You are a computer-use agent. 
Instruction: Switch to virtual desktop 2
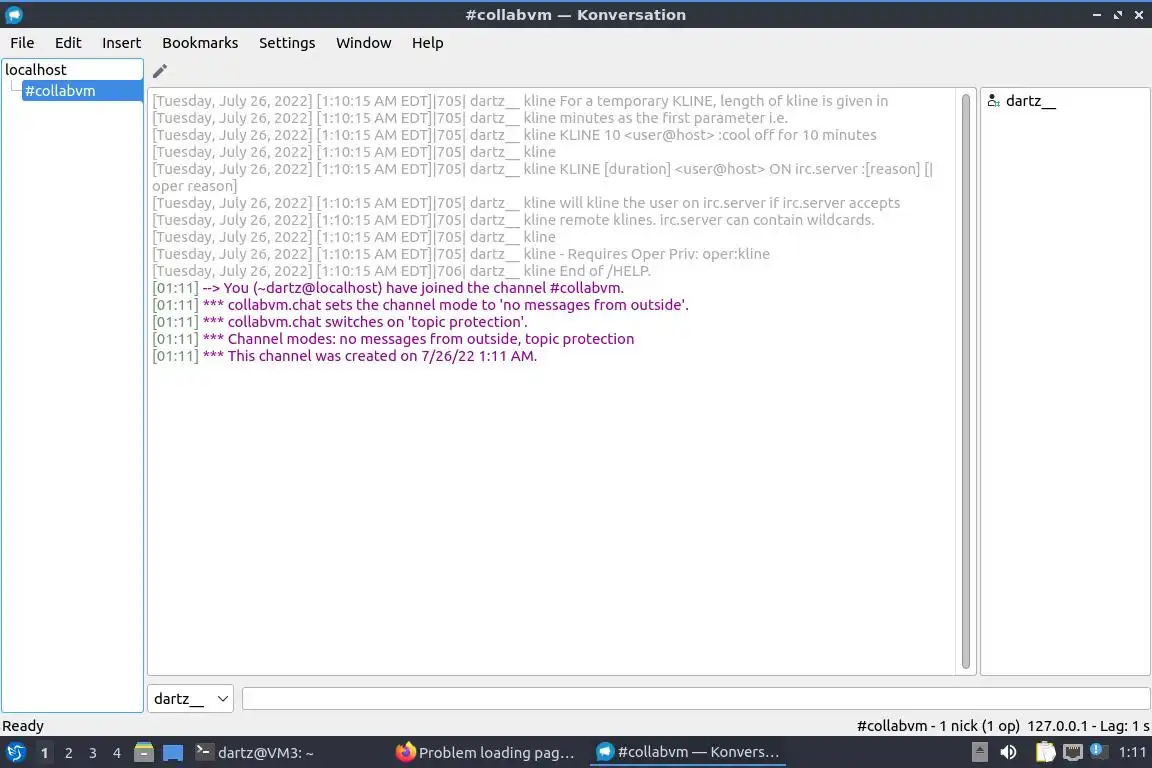pos(68,753)
